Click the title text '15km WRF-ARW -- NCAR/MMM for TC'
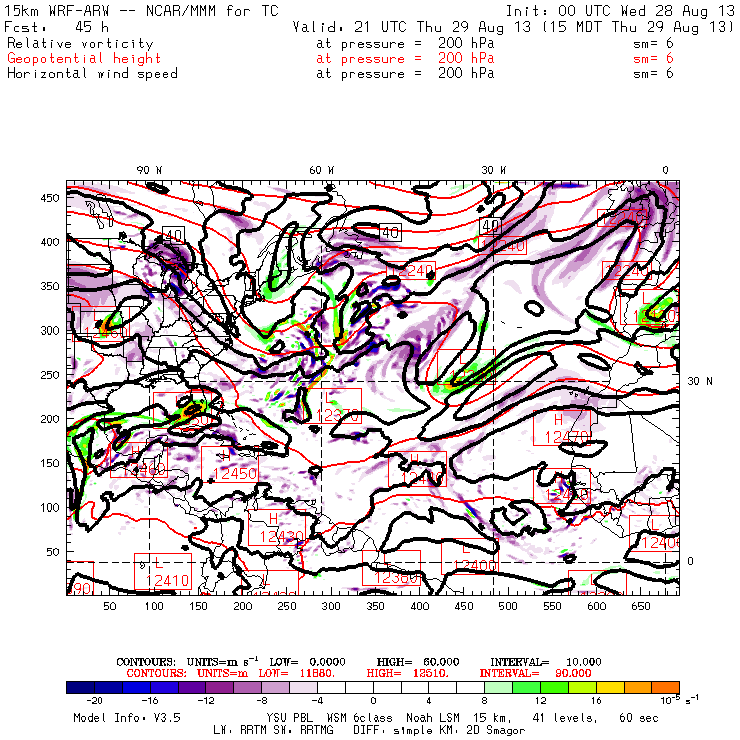This screenshot has height=740, width=740. (142, 11)
